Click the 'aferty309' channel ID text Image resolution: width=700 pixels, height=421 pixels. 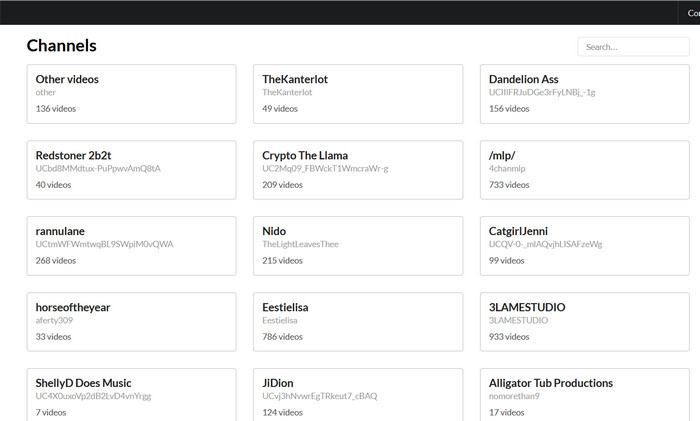coord(54,320)
